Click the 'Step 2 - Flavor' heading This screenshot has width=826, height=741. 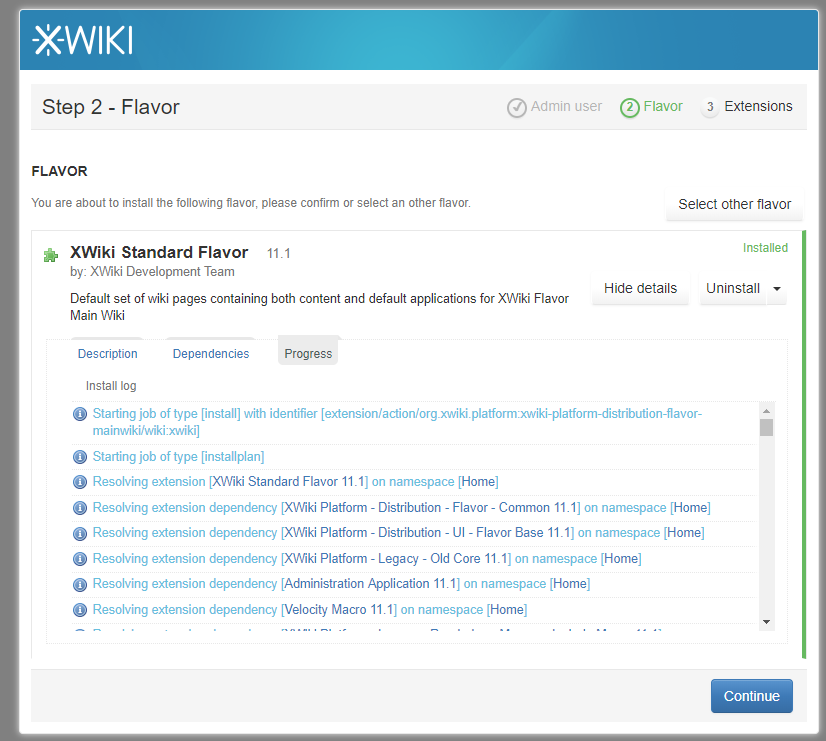pyautogui.click(x=111, y=107)
